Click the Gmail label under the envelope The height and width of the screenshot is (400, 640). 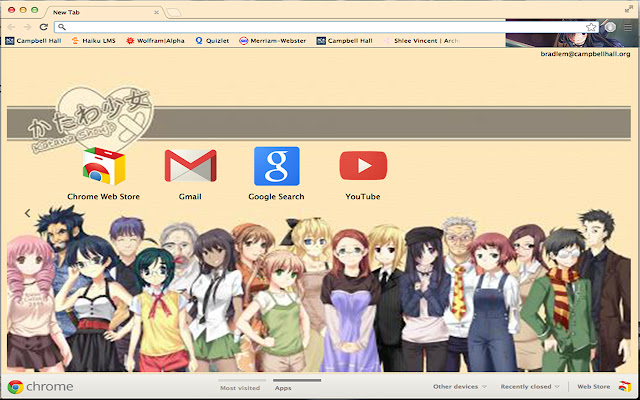(x=190, y=196)
